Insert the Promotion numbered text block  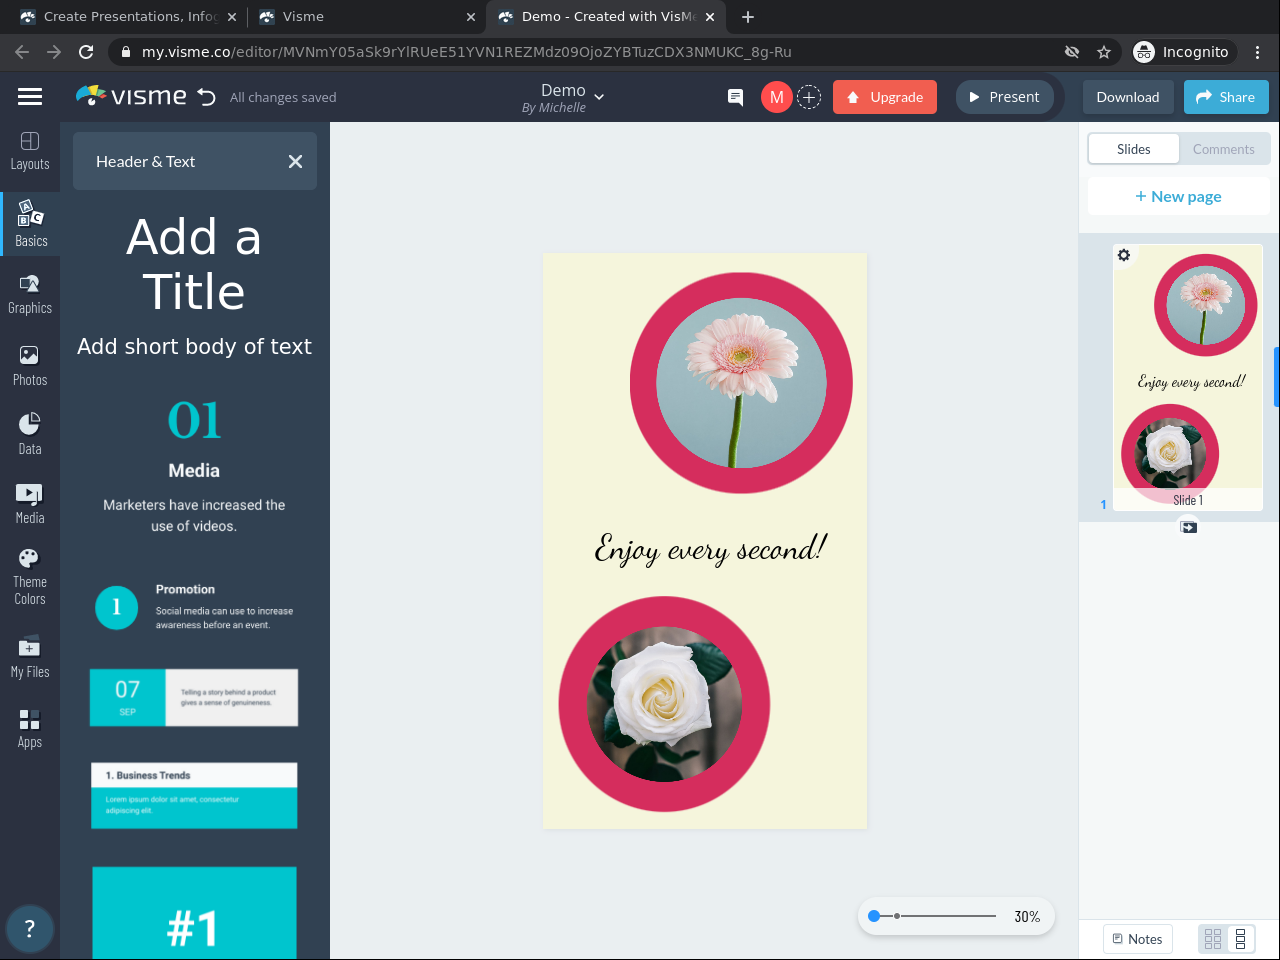pyautogui.click(x=195, y=607)
